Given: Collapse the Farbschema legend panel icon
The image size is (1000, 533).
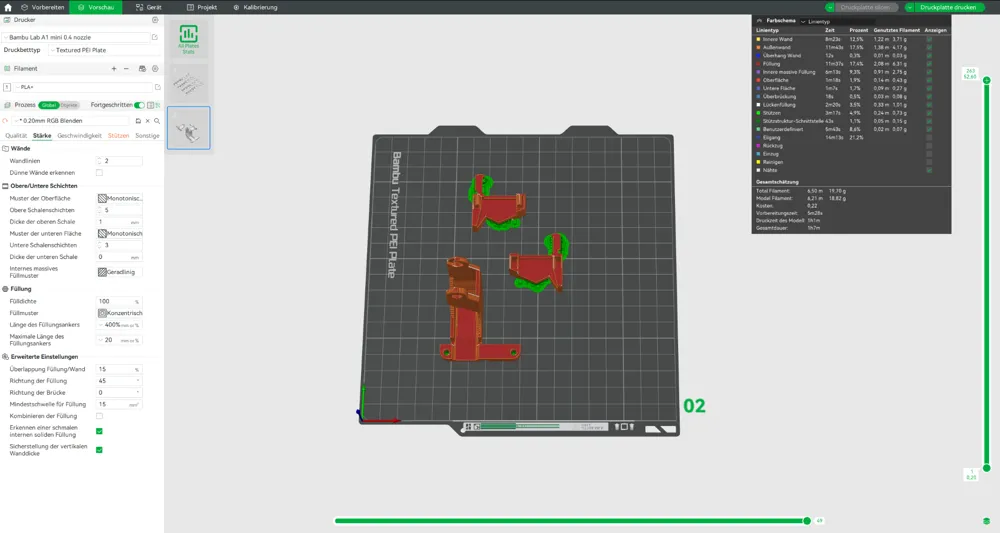Looking at the screenshot, I should (759, 20).
